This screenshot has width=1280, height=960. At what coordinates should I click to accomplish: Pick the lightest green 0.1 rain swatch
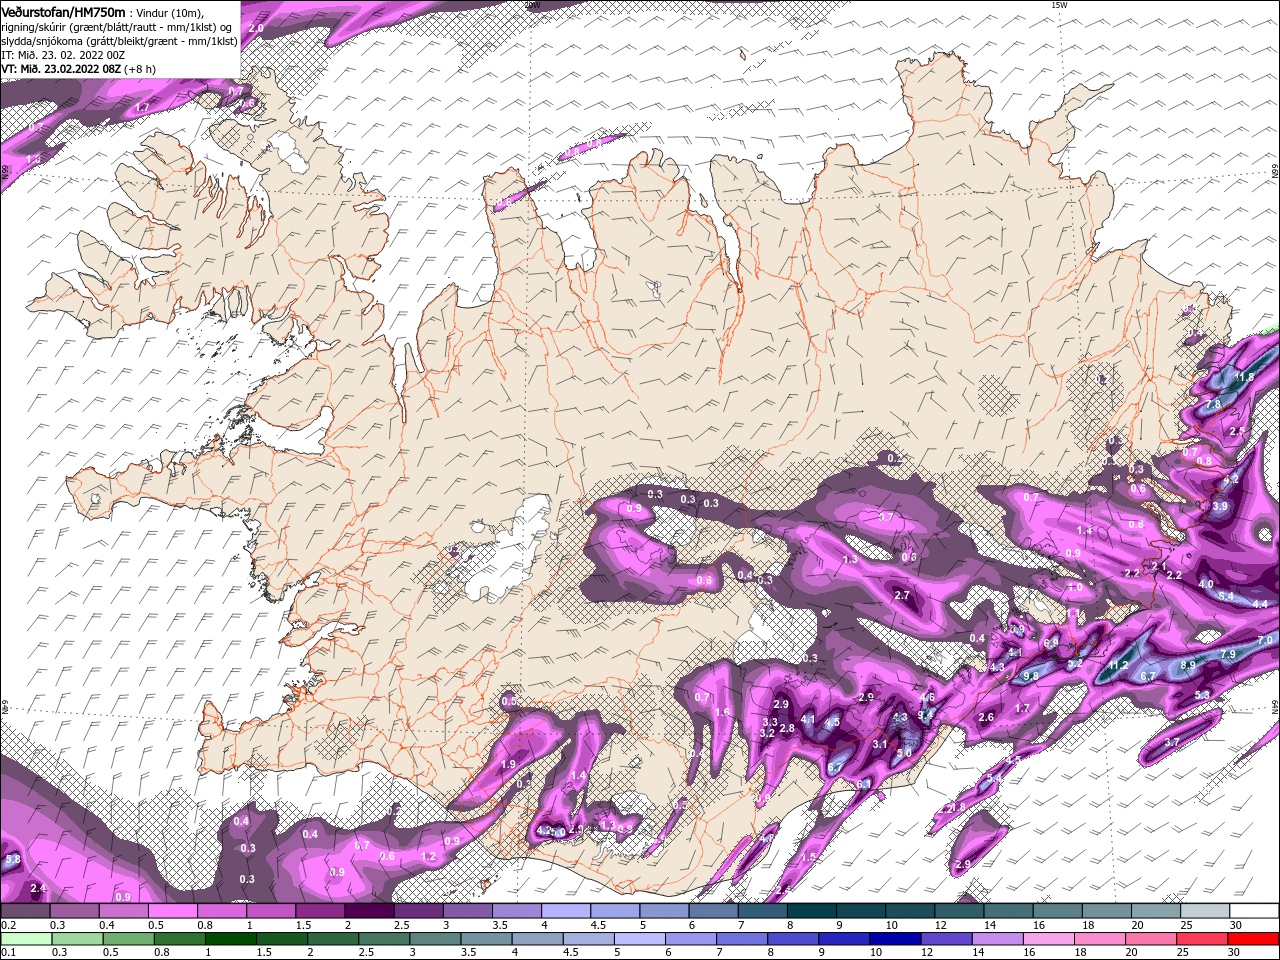(25, 939)
